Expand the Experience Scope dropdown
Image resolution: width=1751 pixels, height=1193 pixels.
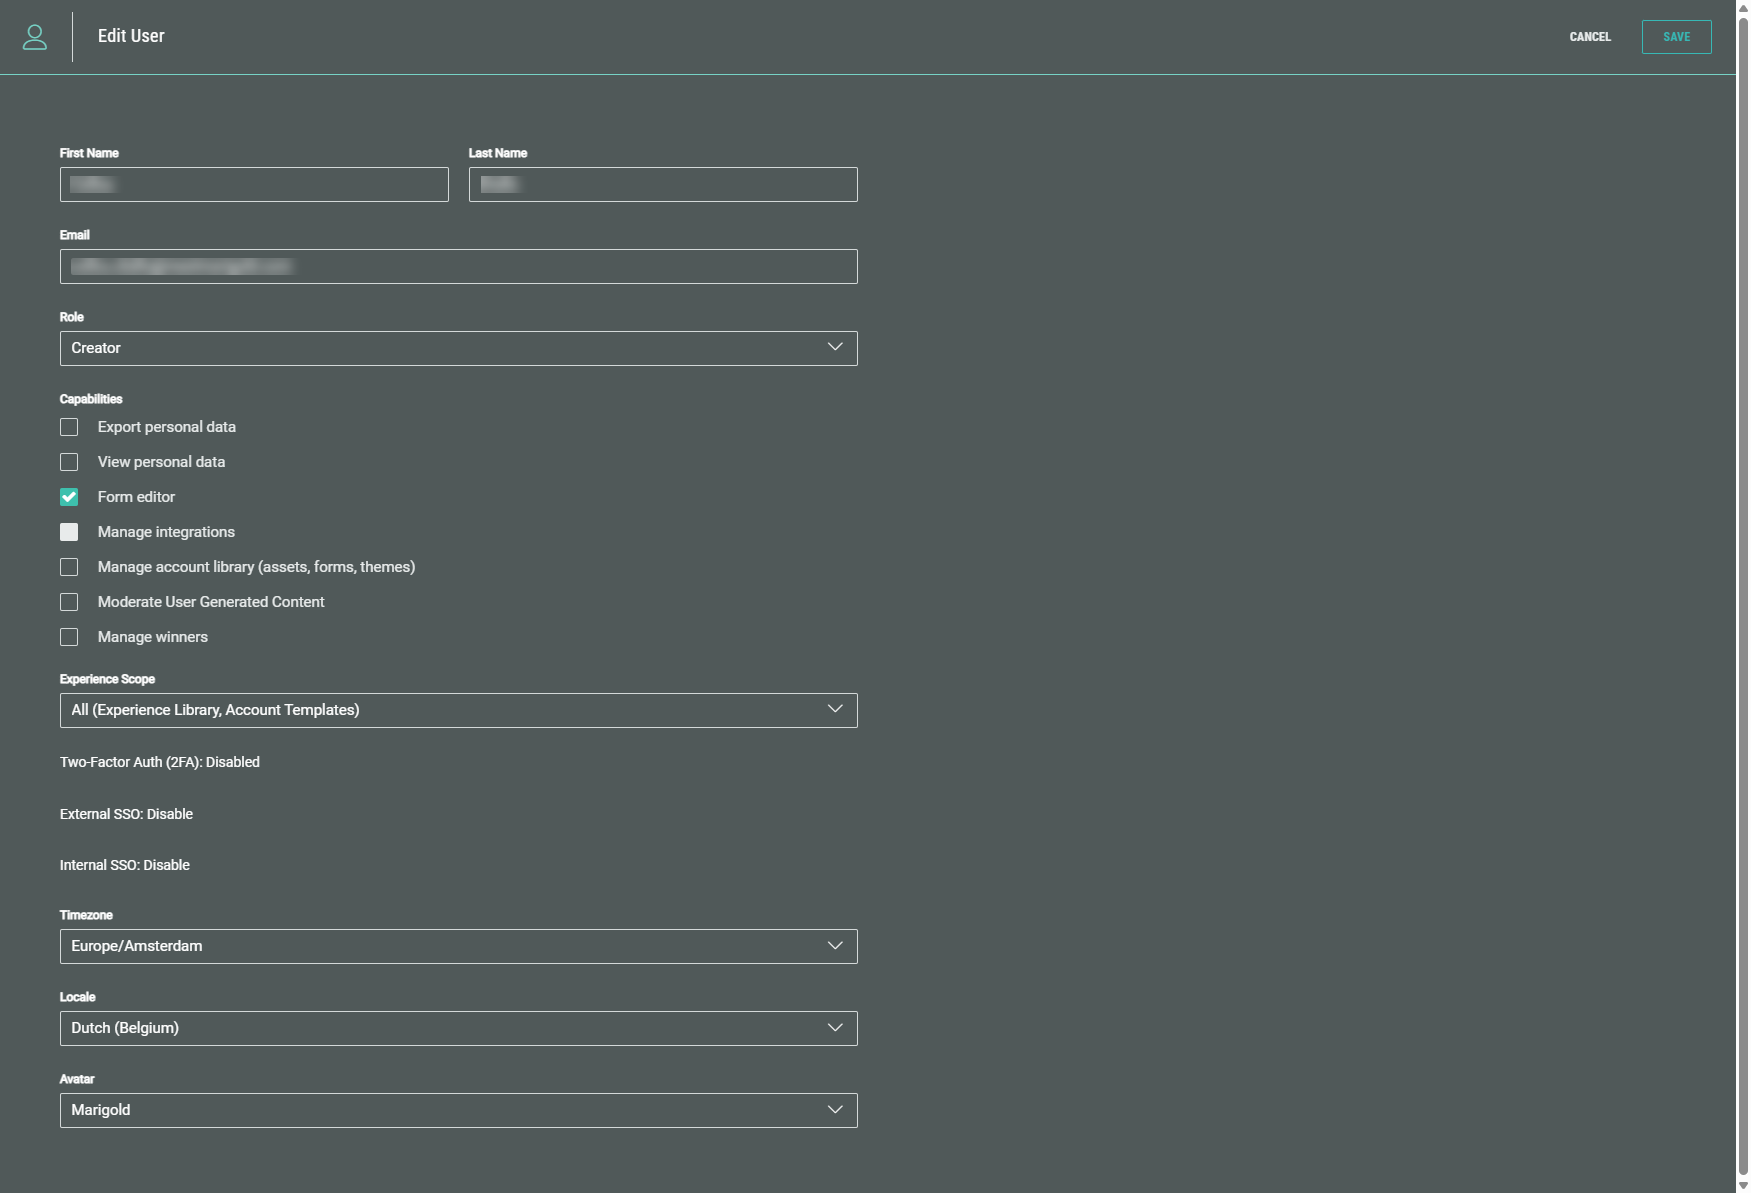(458, 711)
